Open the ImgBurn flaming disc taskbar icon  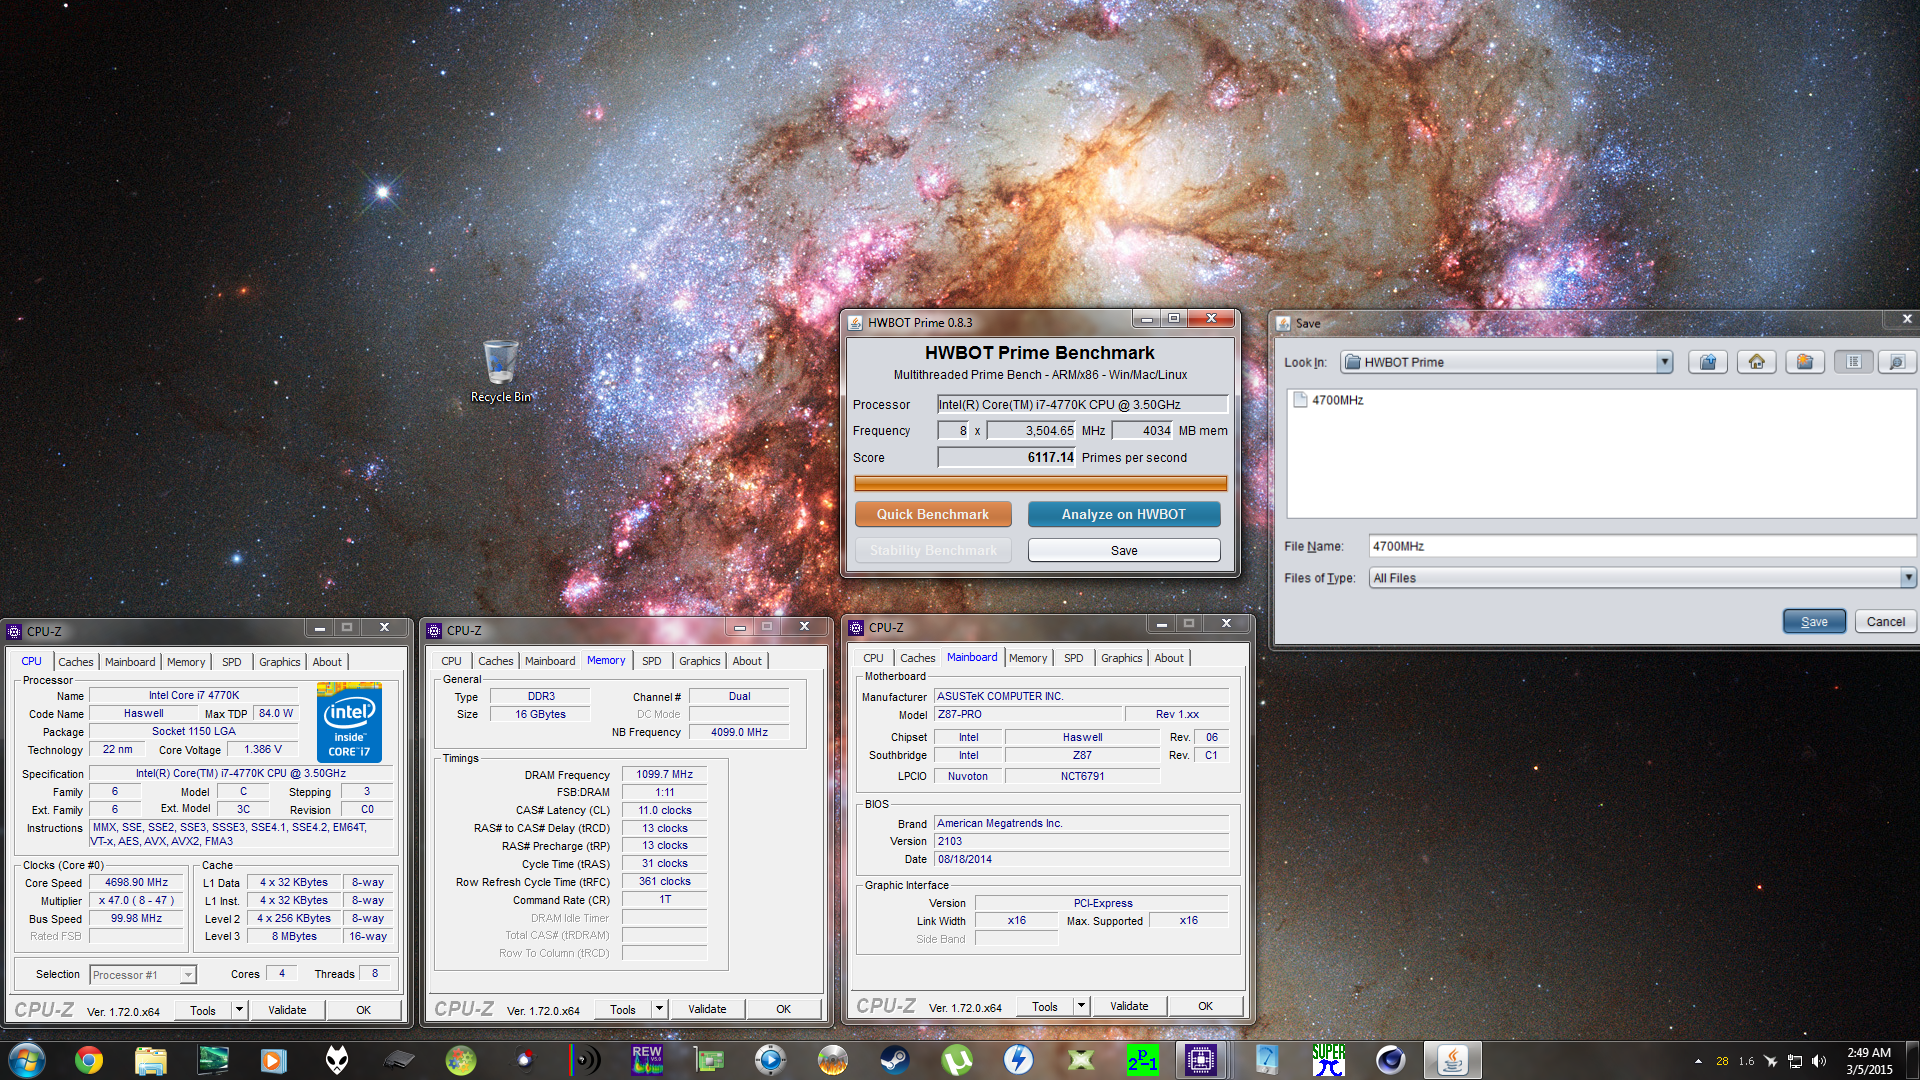click(x=833, y=1060)
